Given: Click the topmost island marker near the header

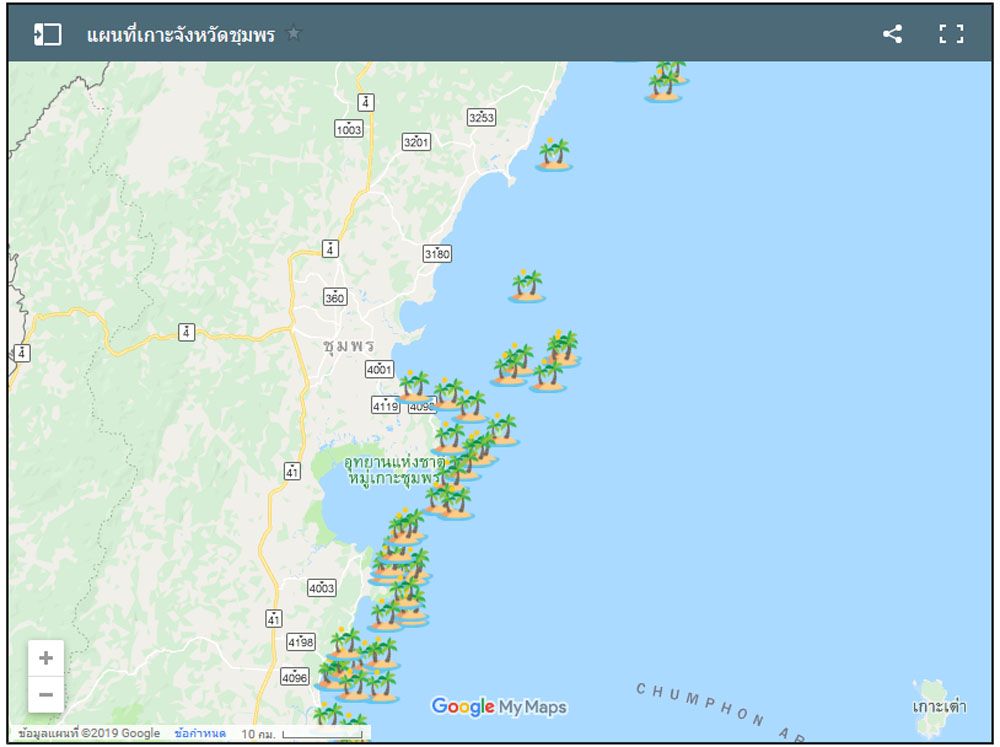Looking at the screenshot, I should pos(665,82).
